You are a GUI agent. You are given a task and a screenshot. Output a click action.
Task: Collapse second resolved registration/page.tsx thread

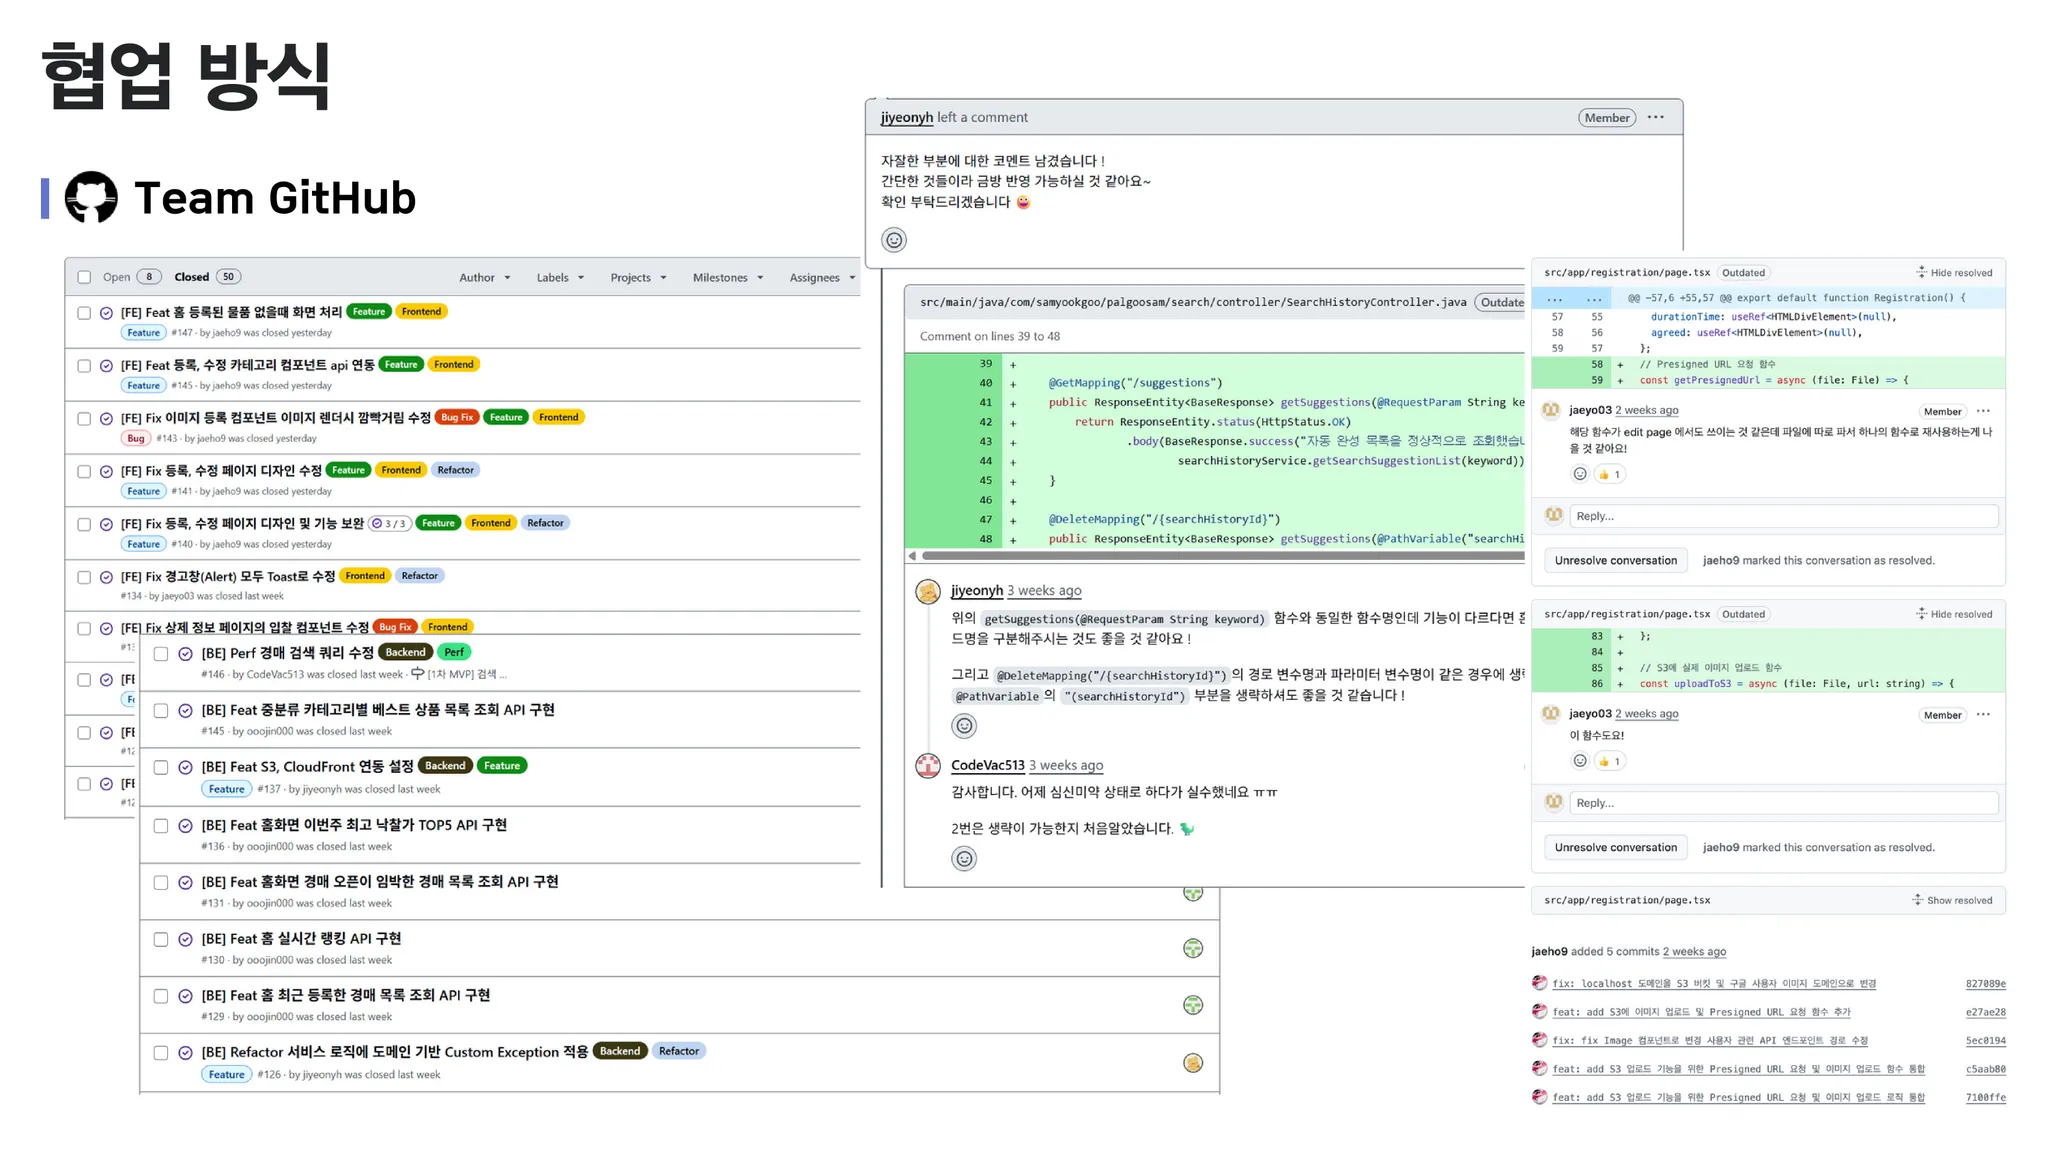pos(1954,614)
